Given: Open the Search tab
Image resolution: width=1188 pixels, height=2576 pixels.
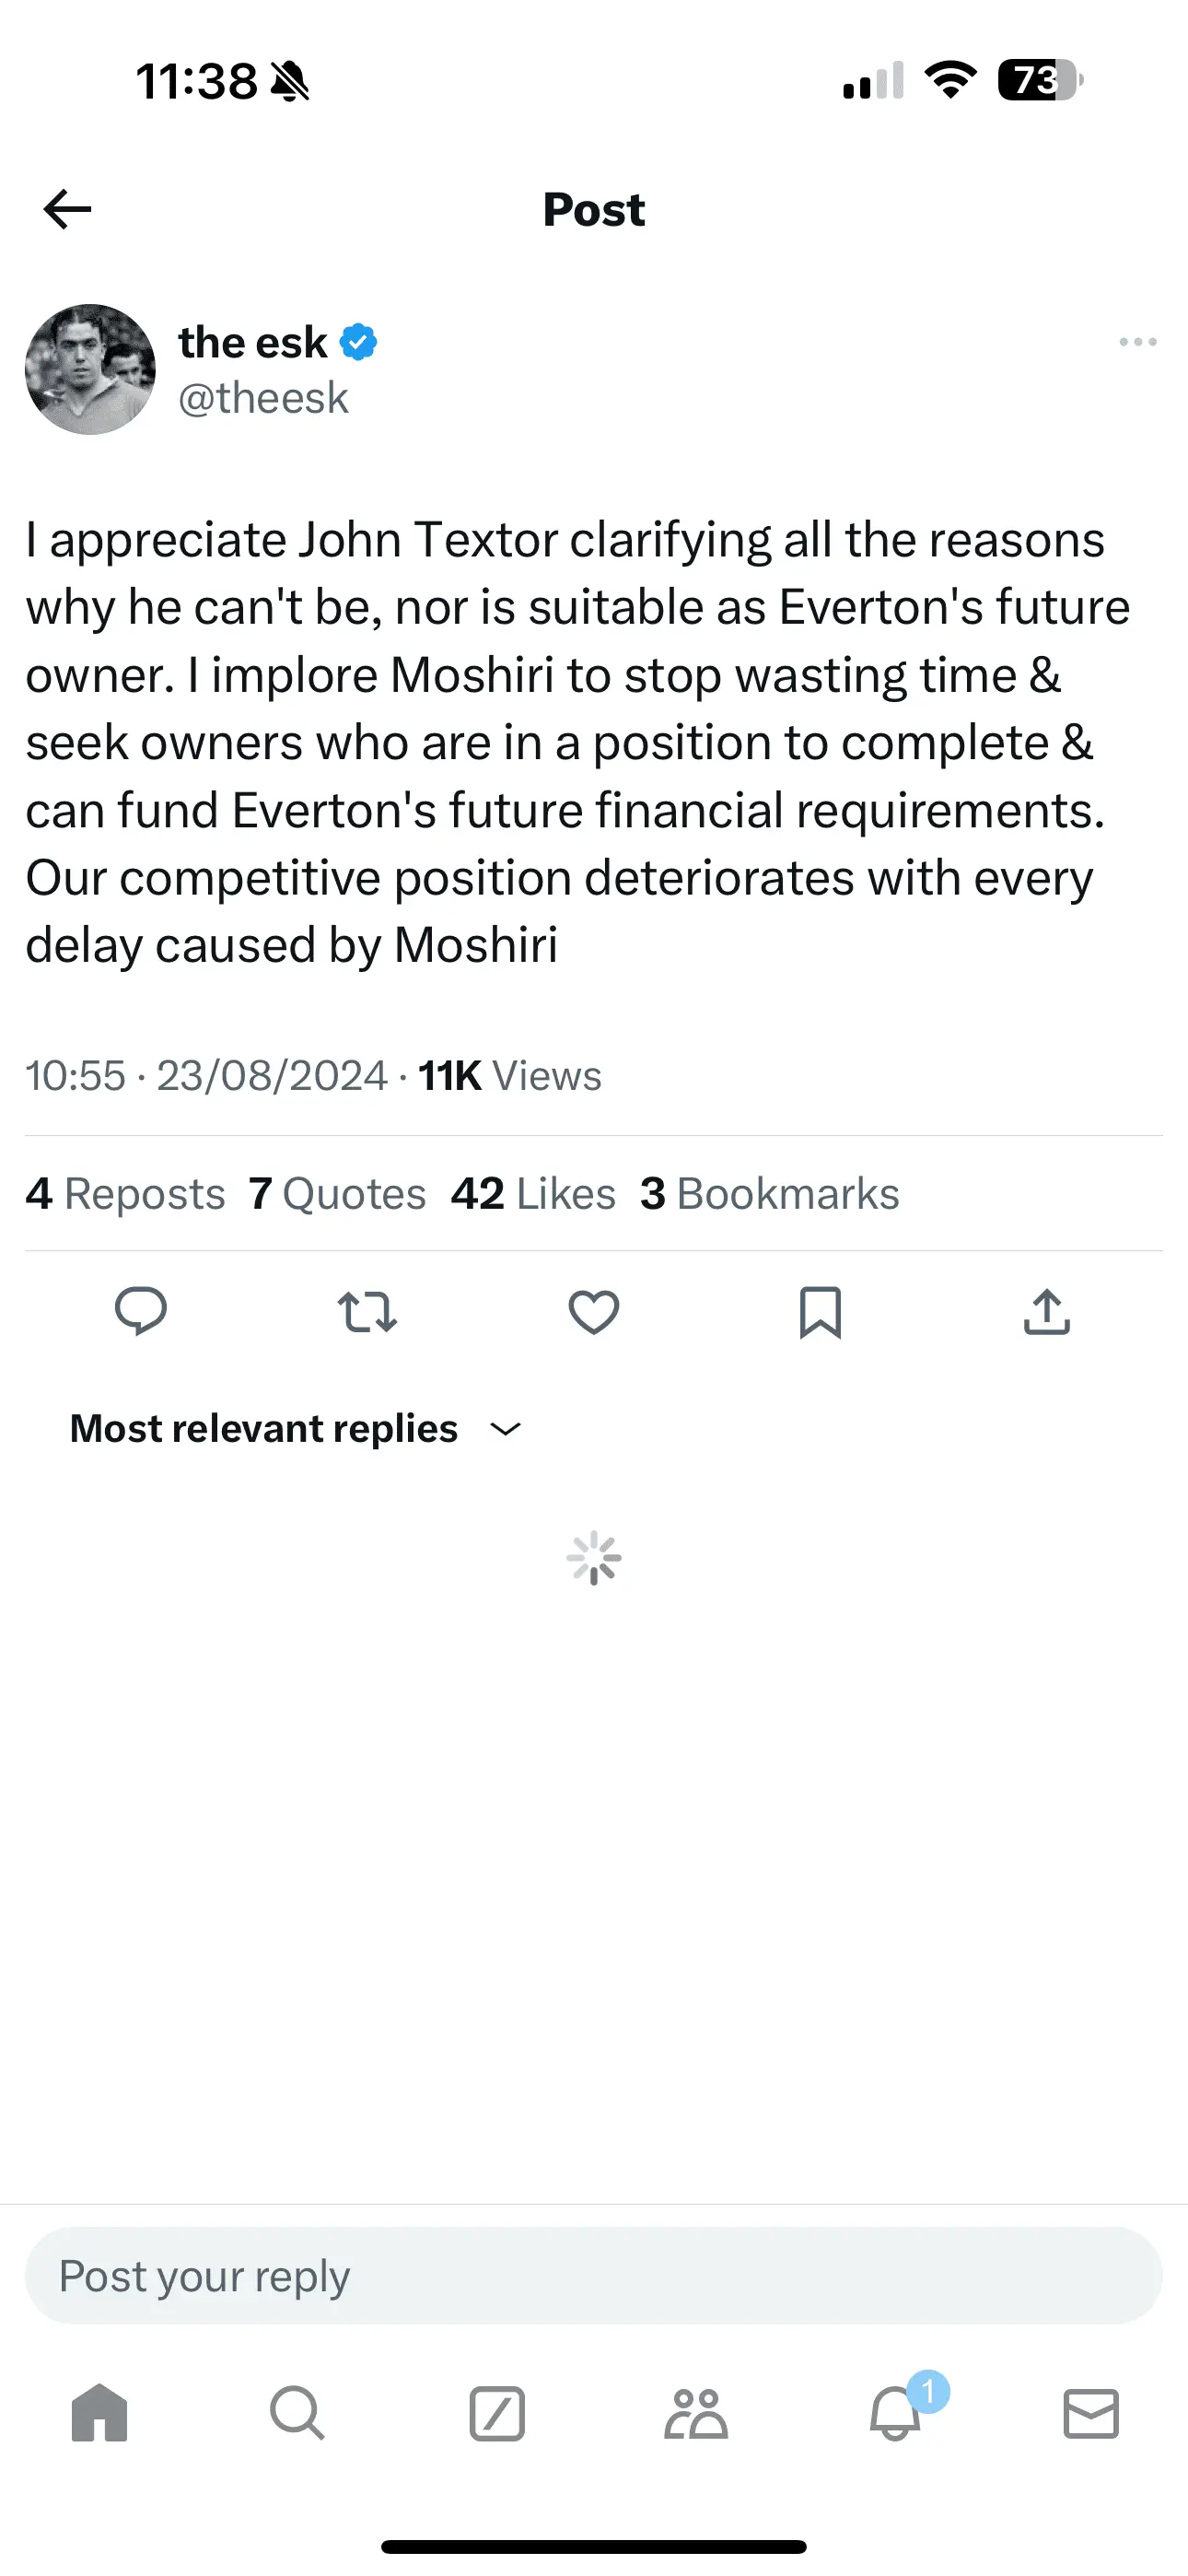Looking at the screenshot, I should point(297,2413).
